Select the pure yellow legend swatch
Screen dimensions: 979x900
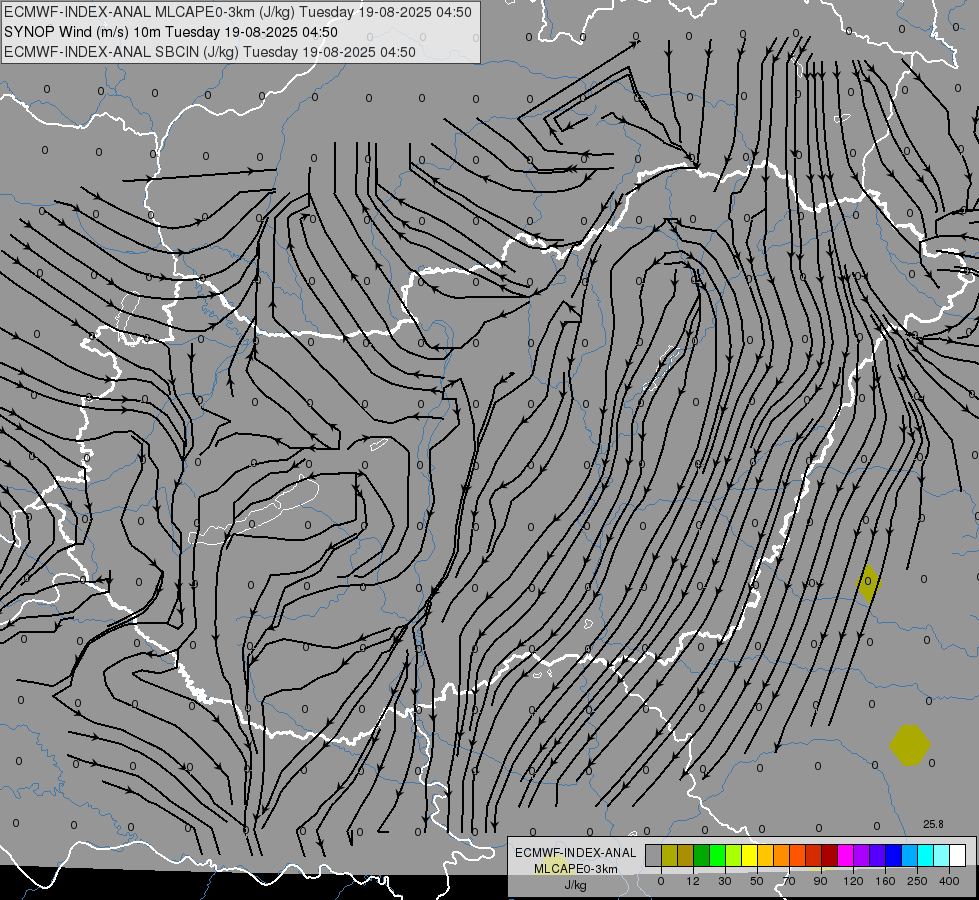point(750,855)
